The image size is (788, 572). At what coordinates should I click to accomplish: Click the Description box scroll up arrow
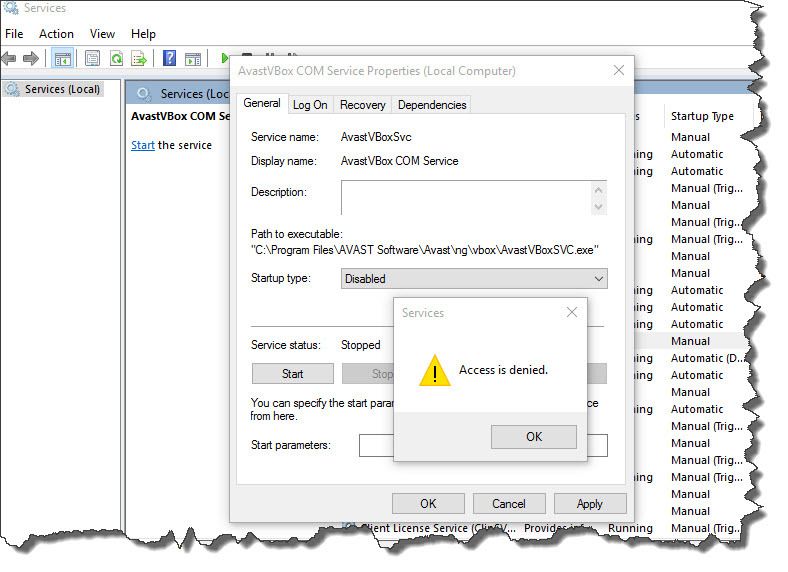point(598,190)
